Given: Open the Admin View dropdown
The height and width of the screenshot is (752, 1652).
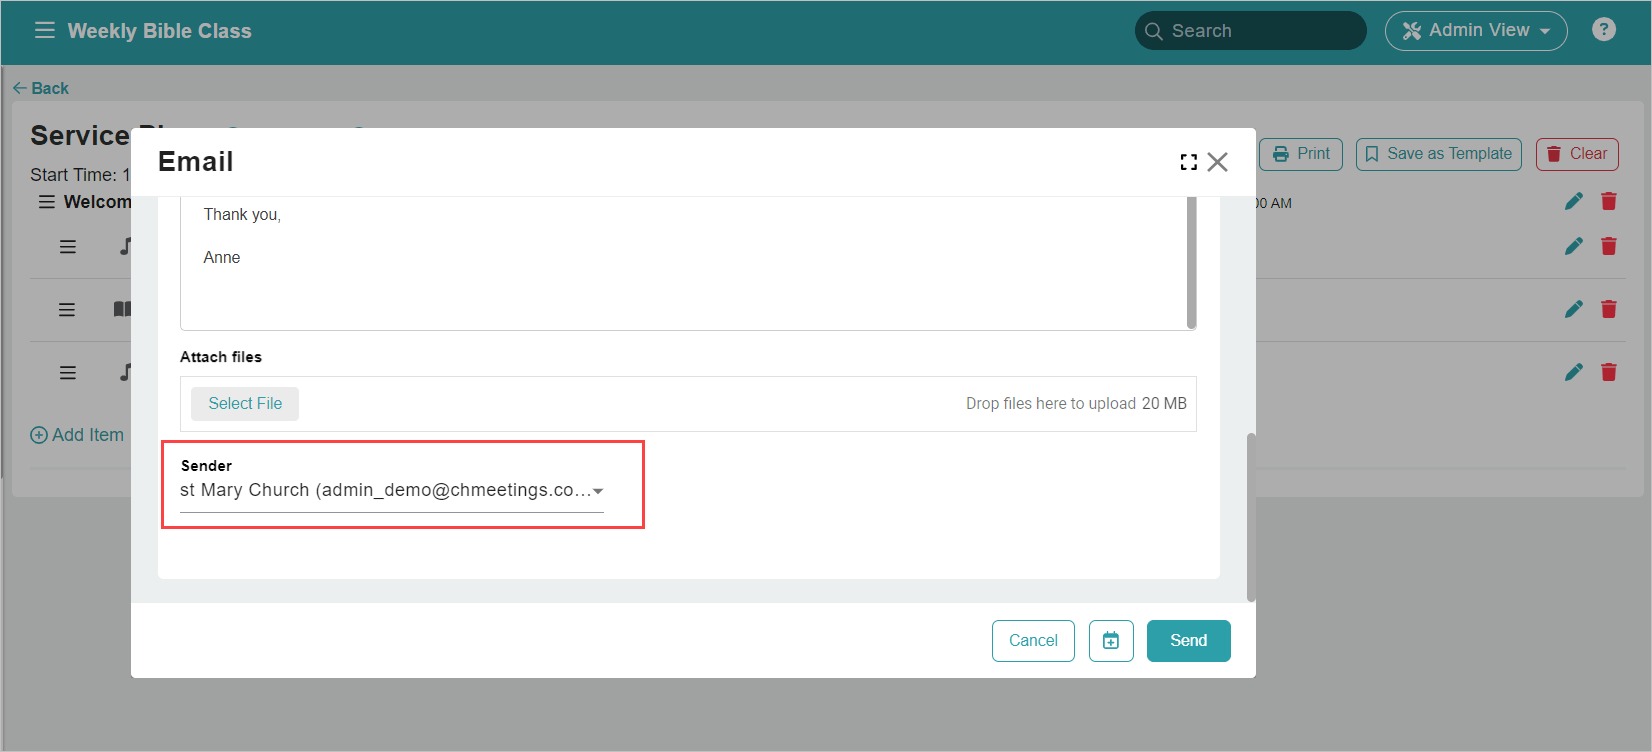Looking at the screenshot, I should coord(1476,31).
